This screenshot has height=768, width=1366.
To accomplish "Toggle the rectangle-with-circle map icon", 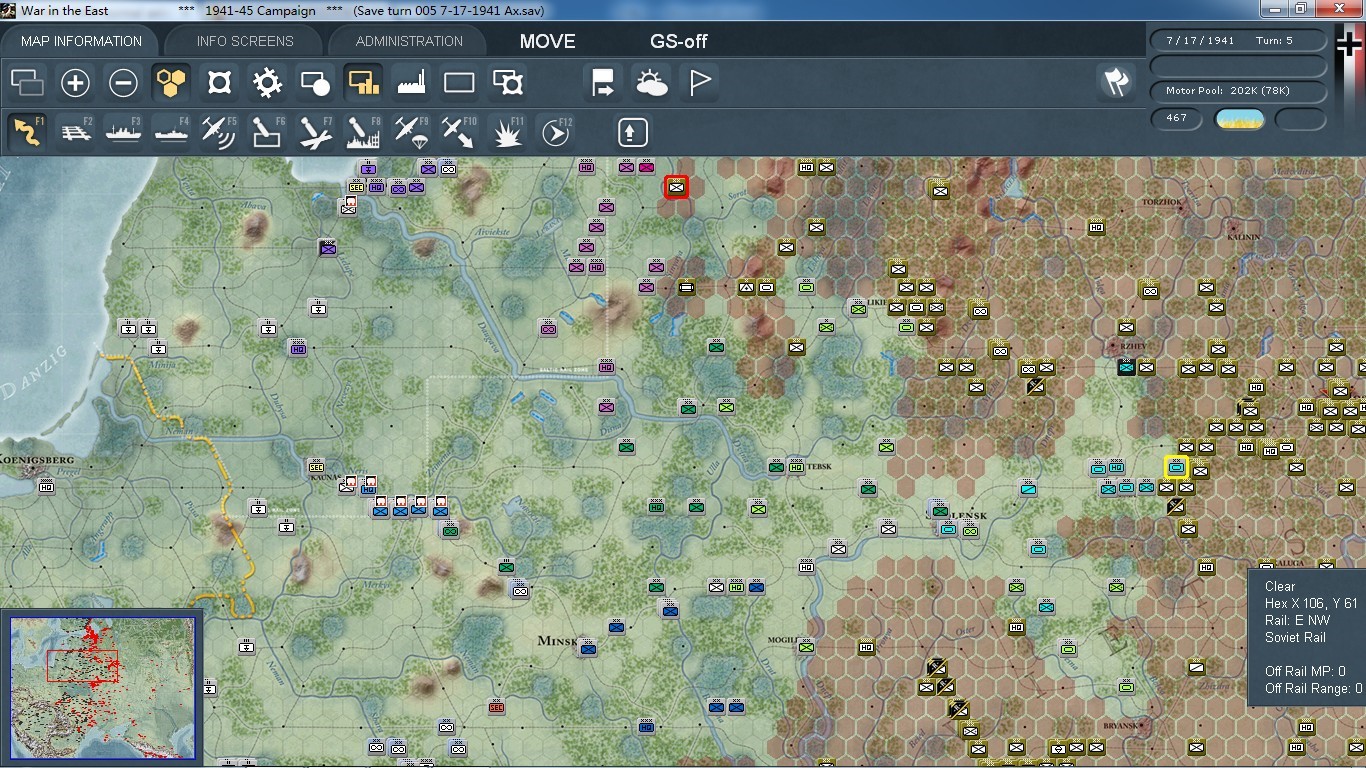I will click(x=315, y=83).
